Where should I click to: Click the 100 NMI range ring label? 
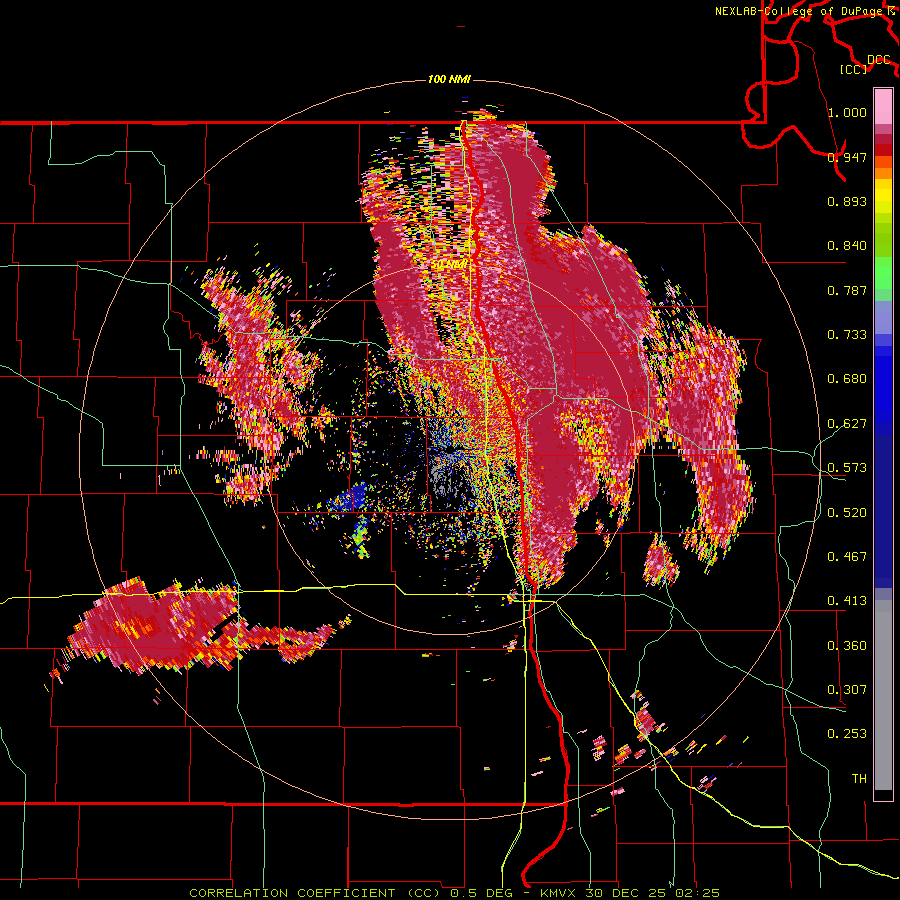(x=449, y=79)
